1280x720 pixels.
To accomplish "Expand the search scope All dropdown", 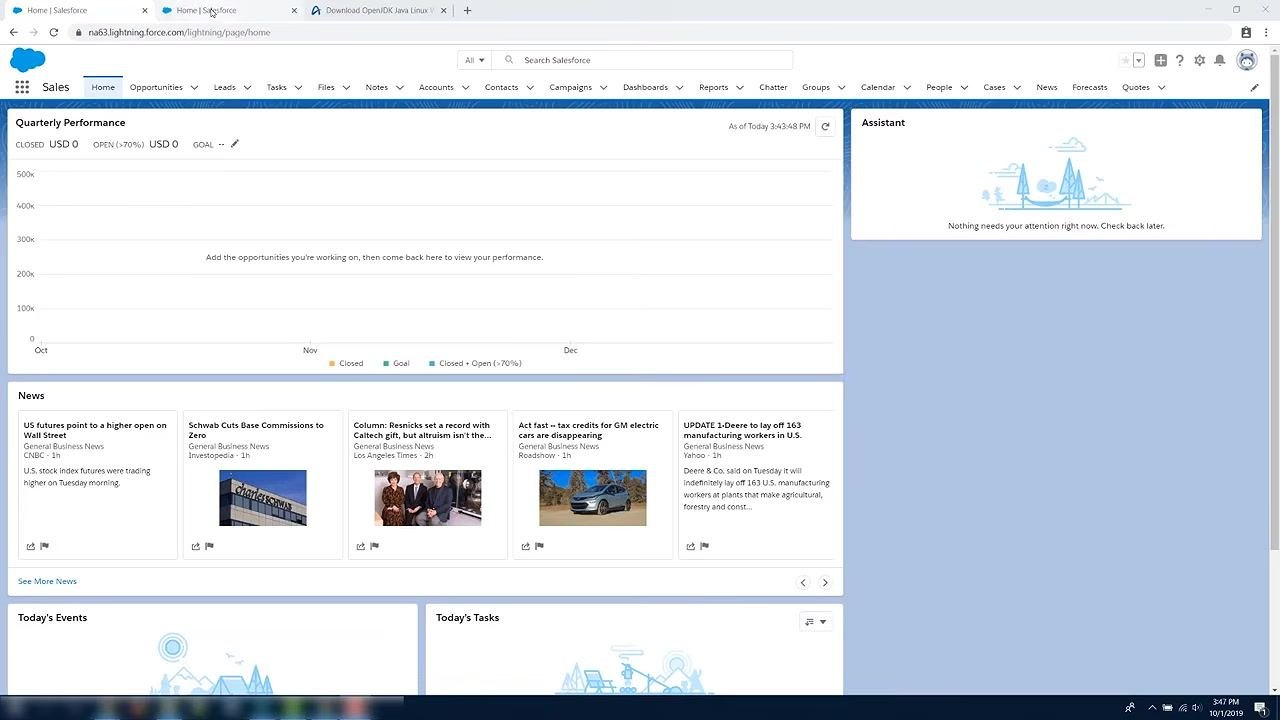I will click(474, 60).
